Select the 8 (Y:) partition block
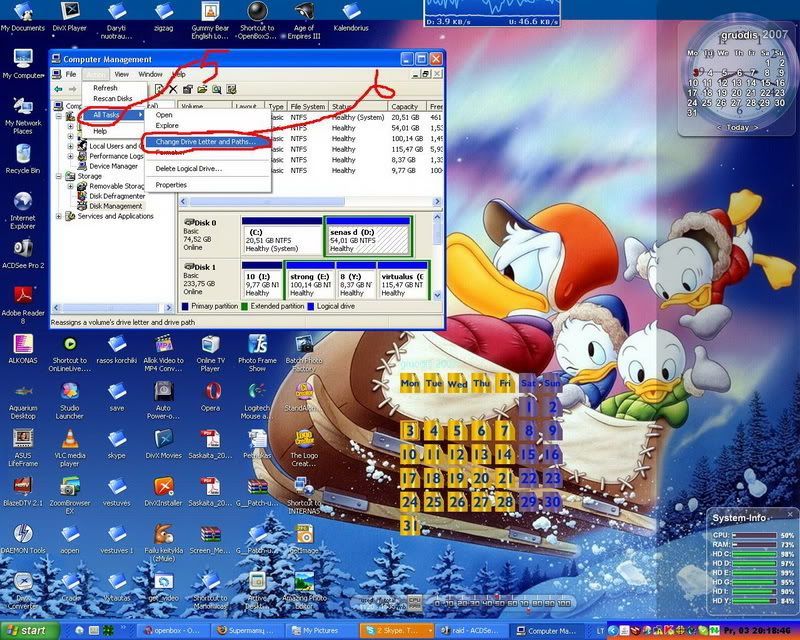Viewport: 800px width, 640px height. (356, 280)
